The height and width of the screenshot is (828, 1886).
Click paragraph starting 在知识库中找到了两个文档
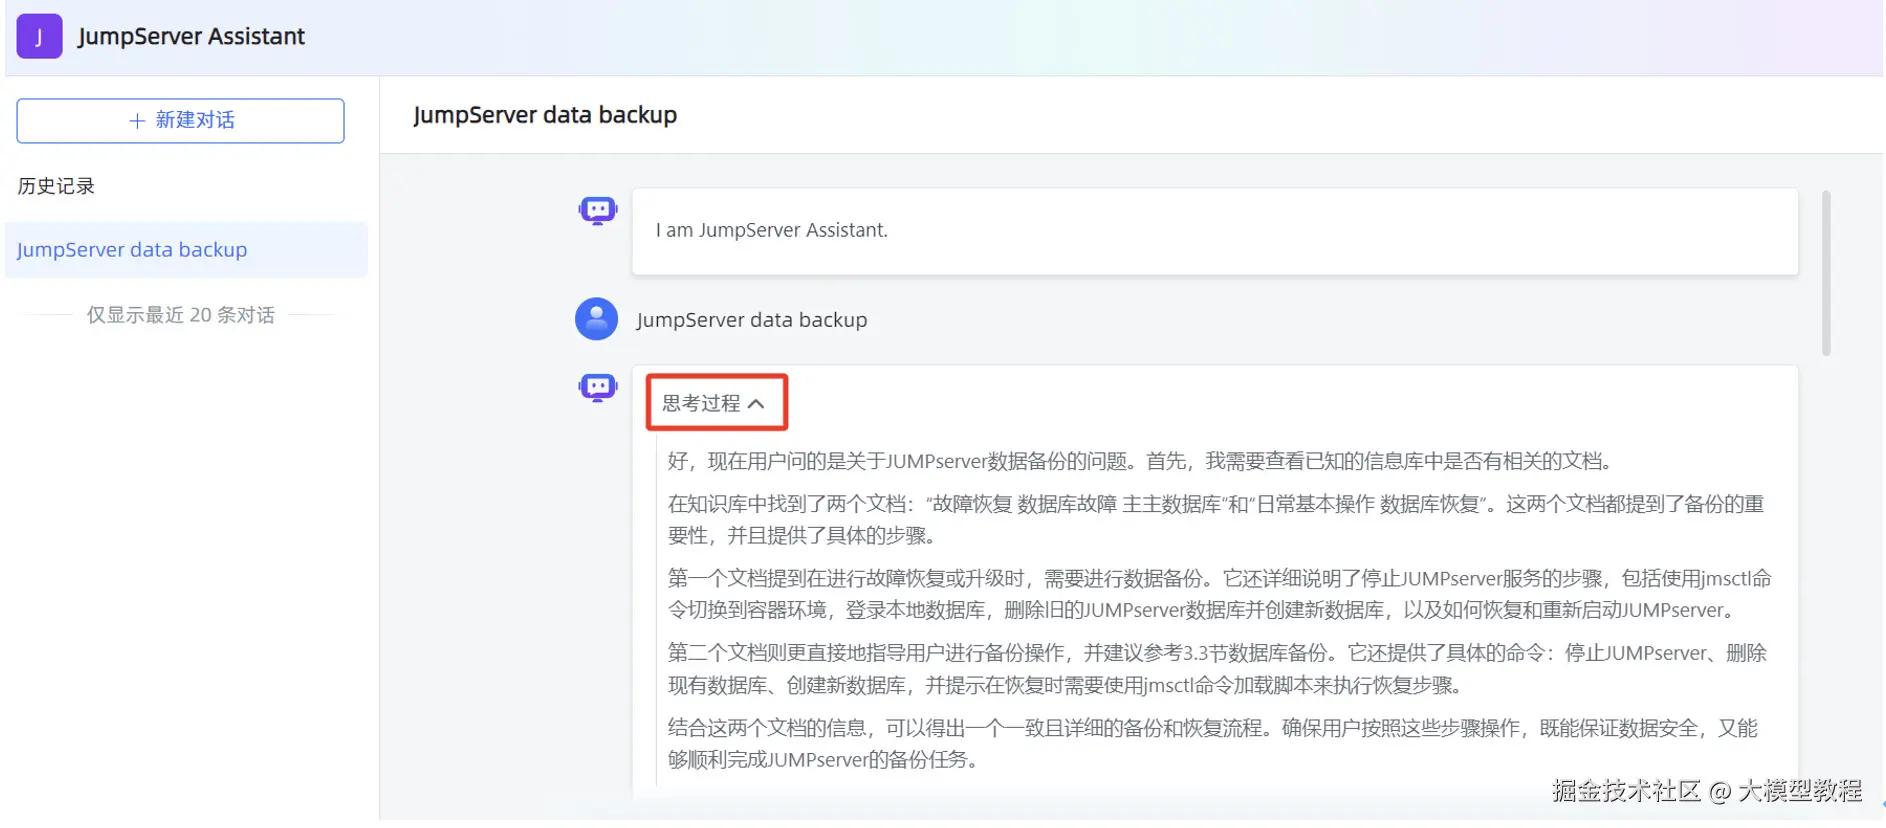coord(1216,520)
